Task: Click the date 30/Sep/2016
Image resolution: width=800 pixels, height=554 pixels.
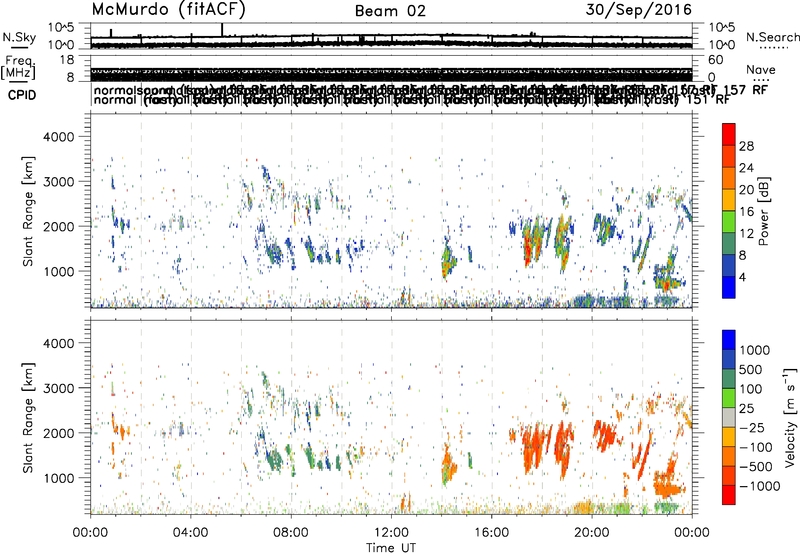Action: 638,10
